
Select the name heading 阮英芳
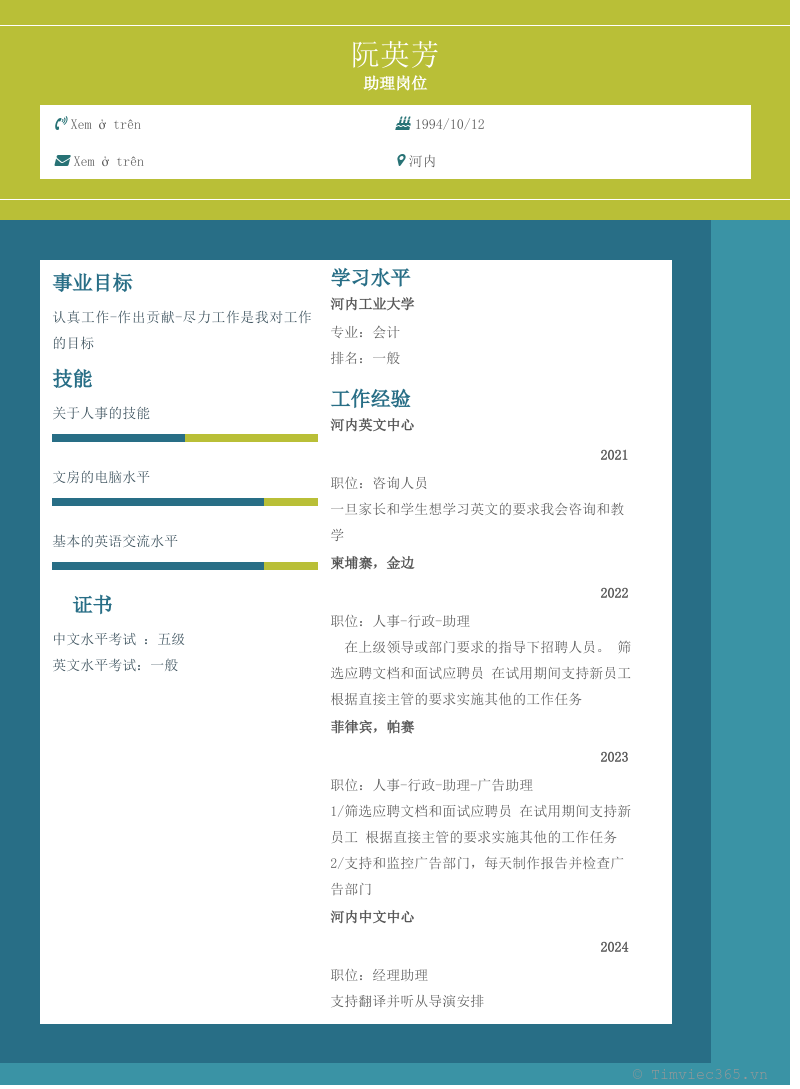[x=395, y=54]
